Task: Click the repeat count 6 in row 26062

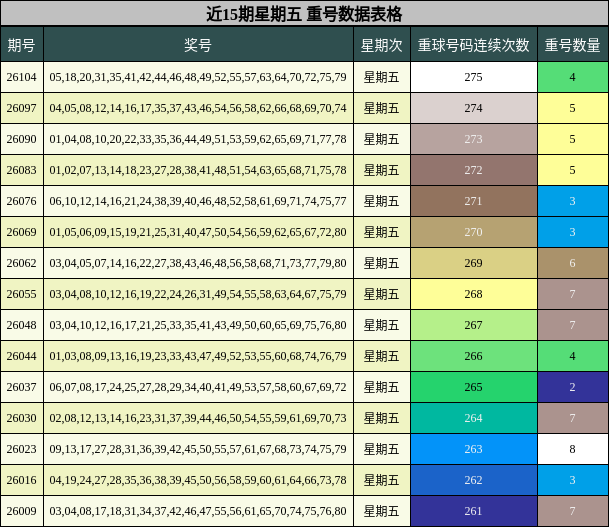Action: point(573,263)
